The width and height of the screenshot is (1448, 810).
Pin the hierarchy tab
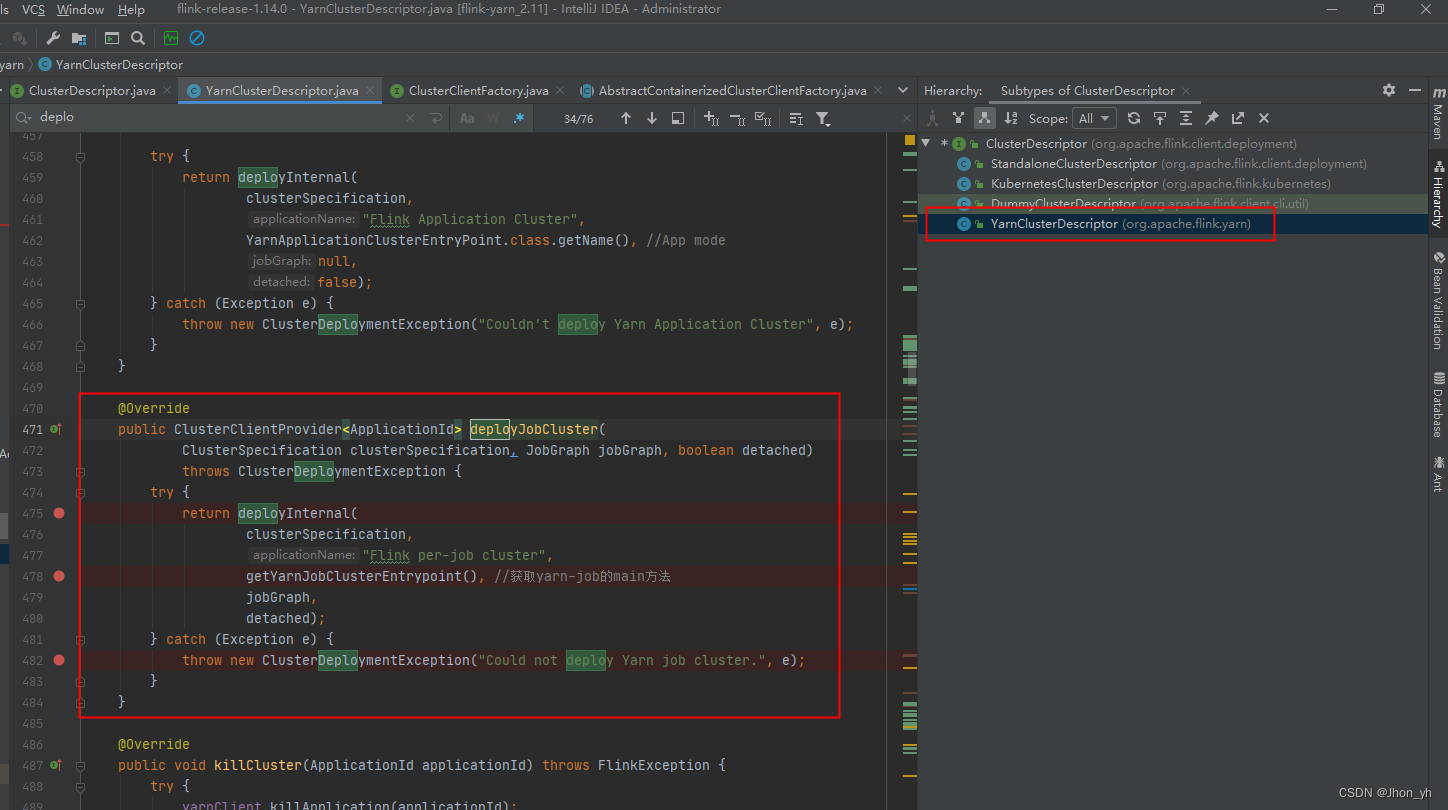(x=1212, y=118)
